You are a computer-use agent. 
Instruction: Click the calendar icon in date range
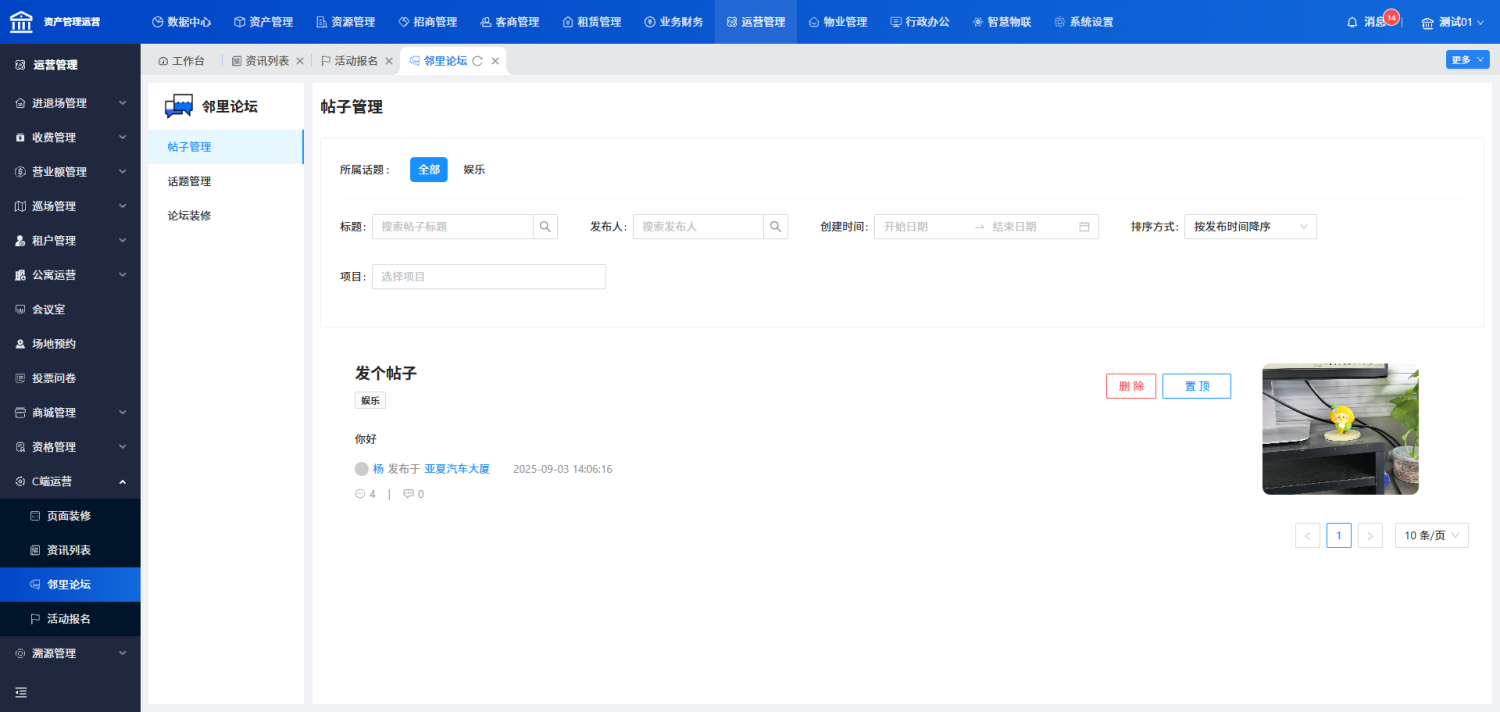coord(1084,227)
